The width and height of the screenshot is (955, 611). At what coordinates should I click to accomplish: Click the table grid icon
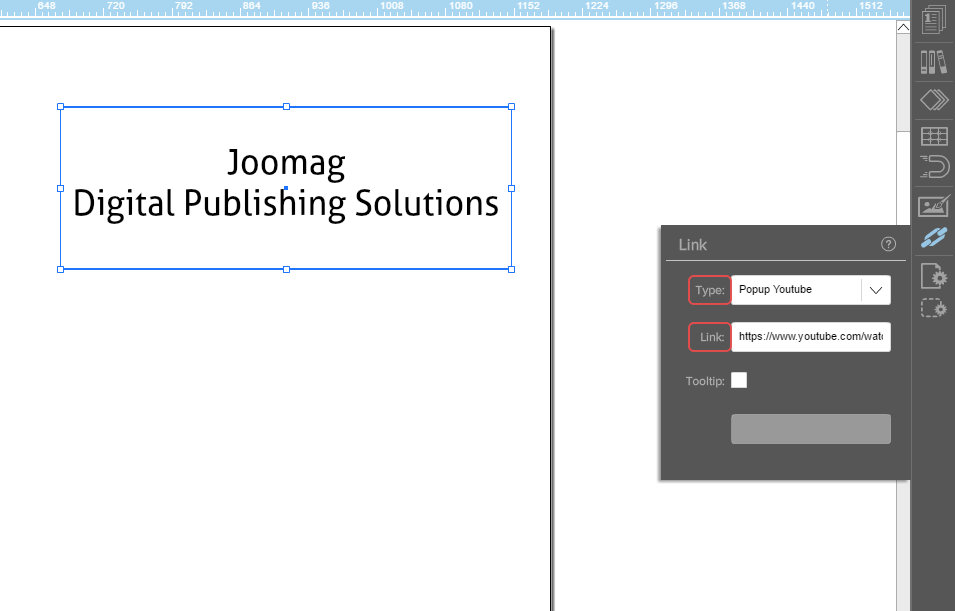tap(933, 137)
